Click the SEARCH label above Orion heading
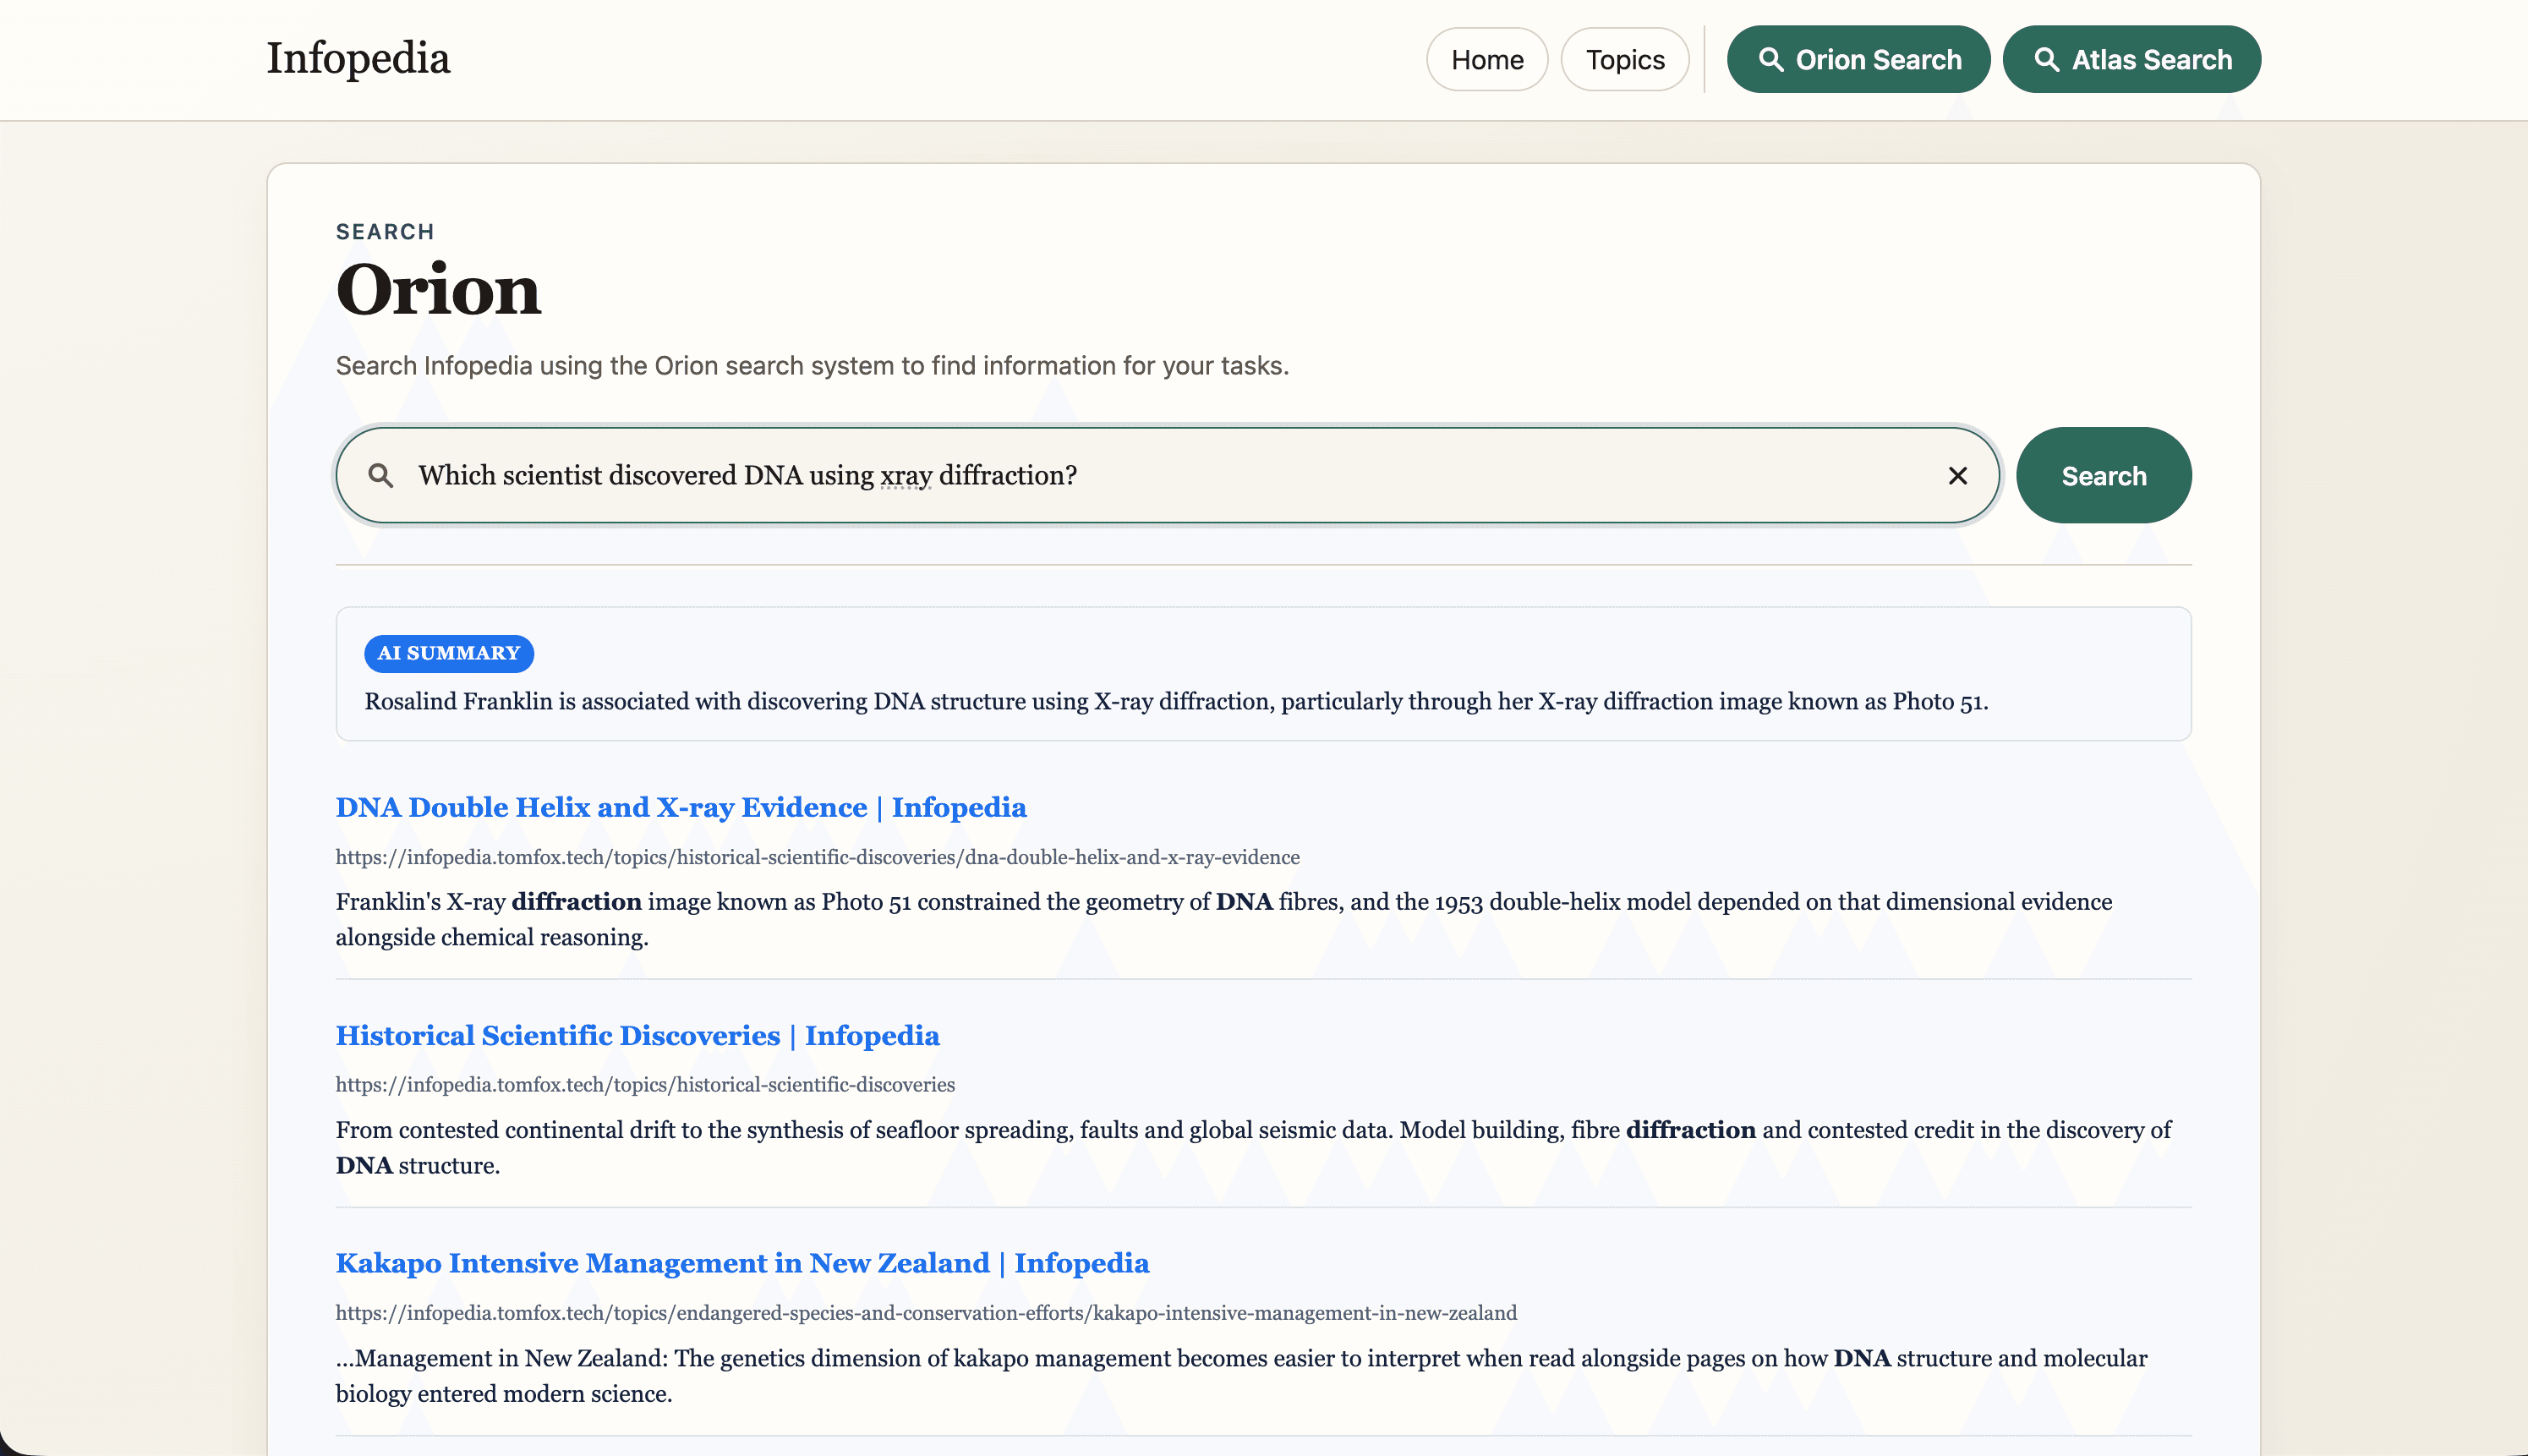Screen dimensions: 2528x1456 tap(385, 232)
